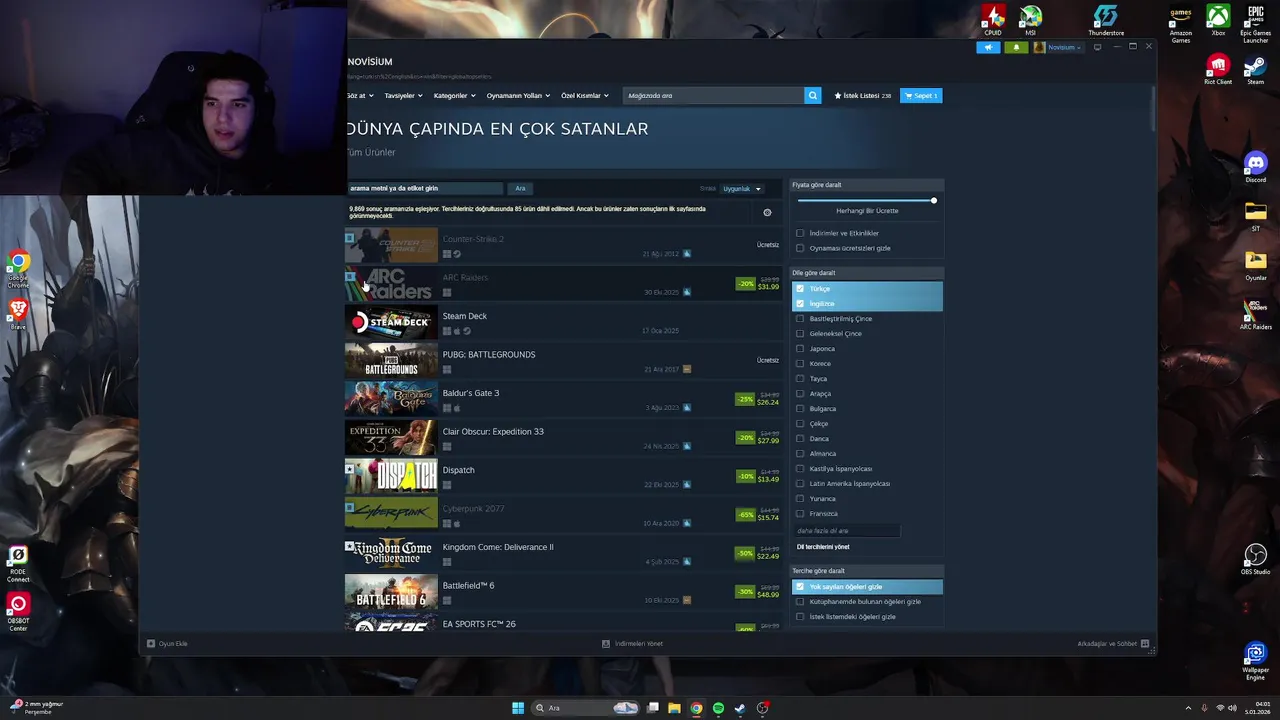Check the Almanca language filter
This screenshot has width=1280, height=720.
point(800,454)
